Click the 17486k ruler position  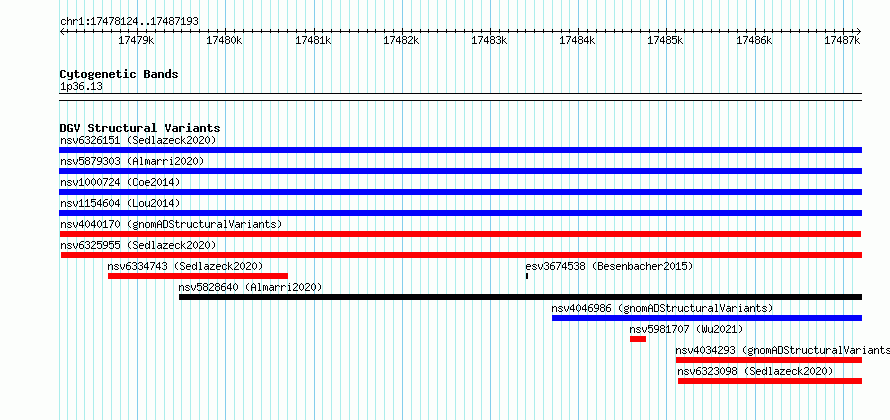point(754,40)
